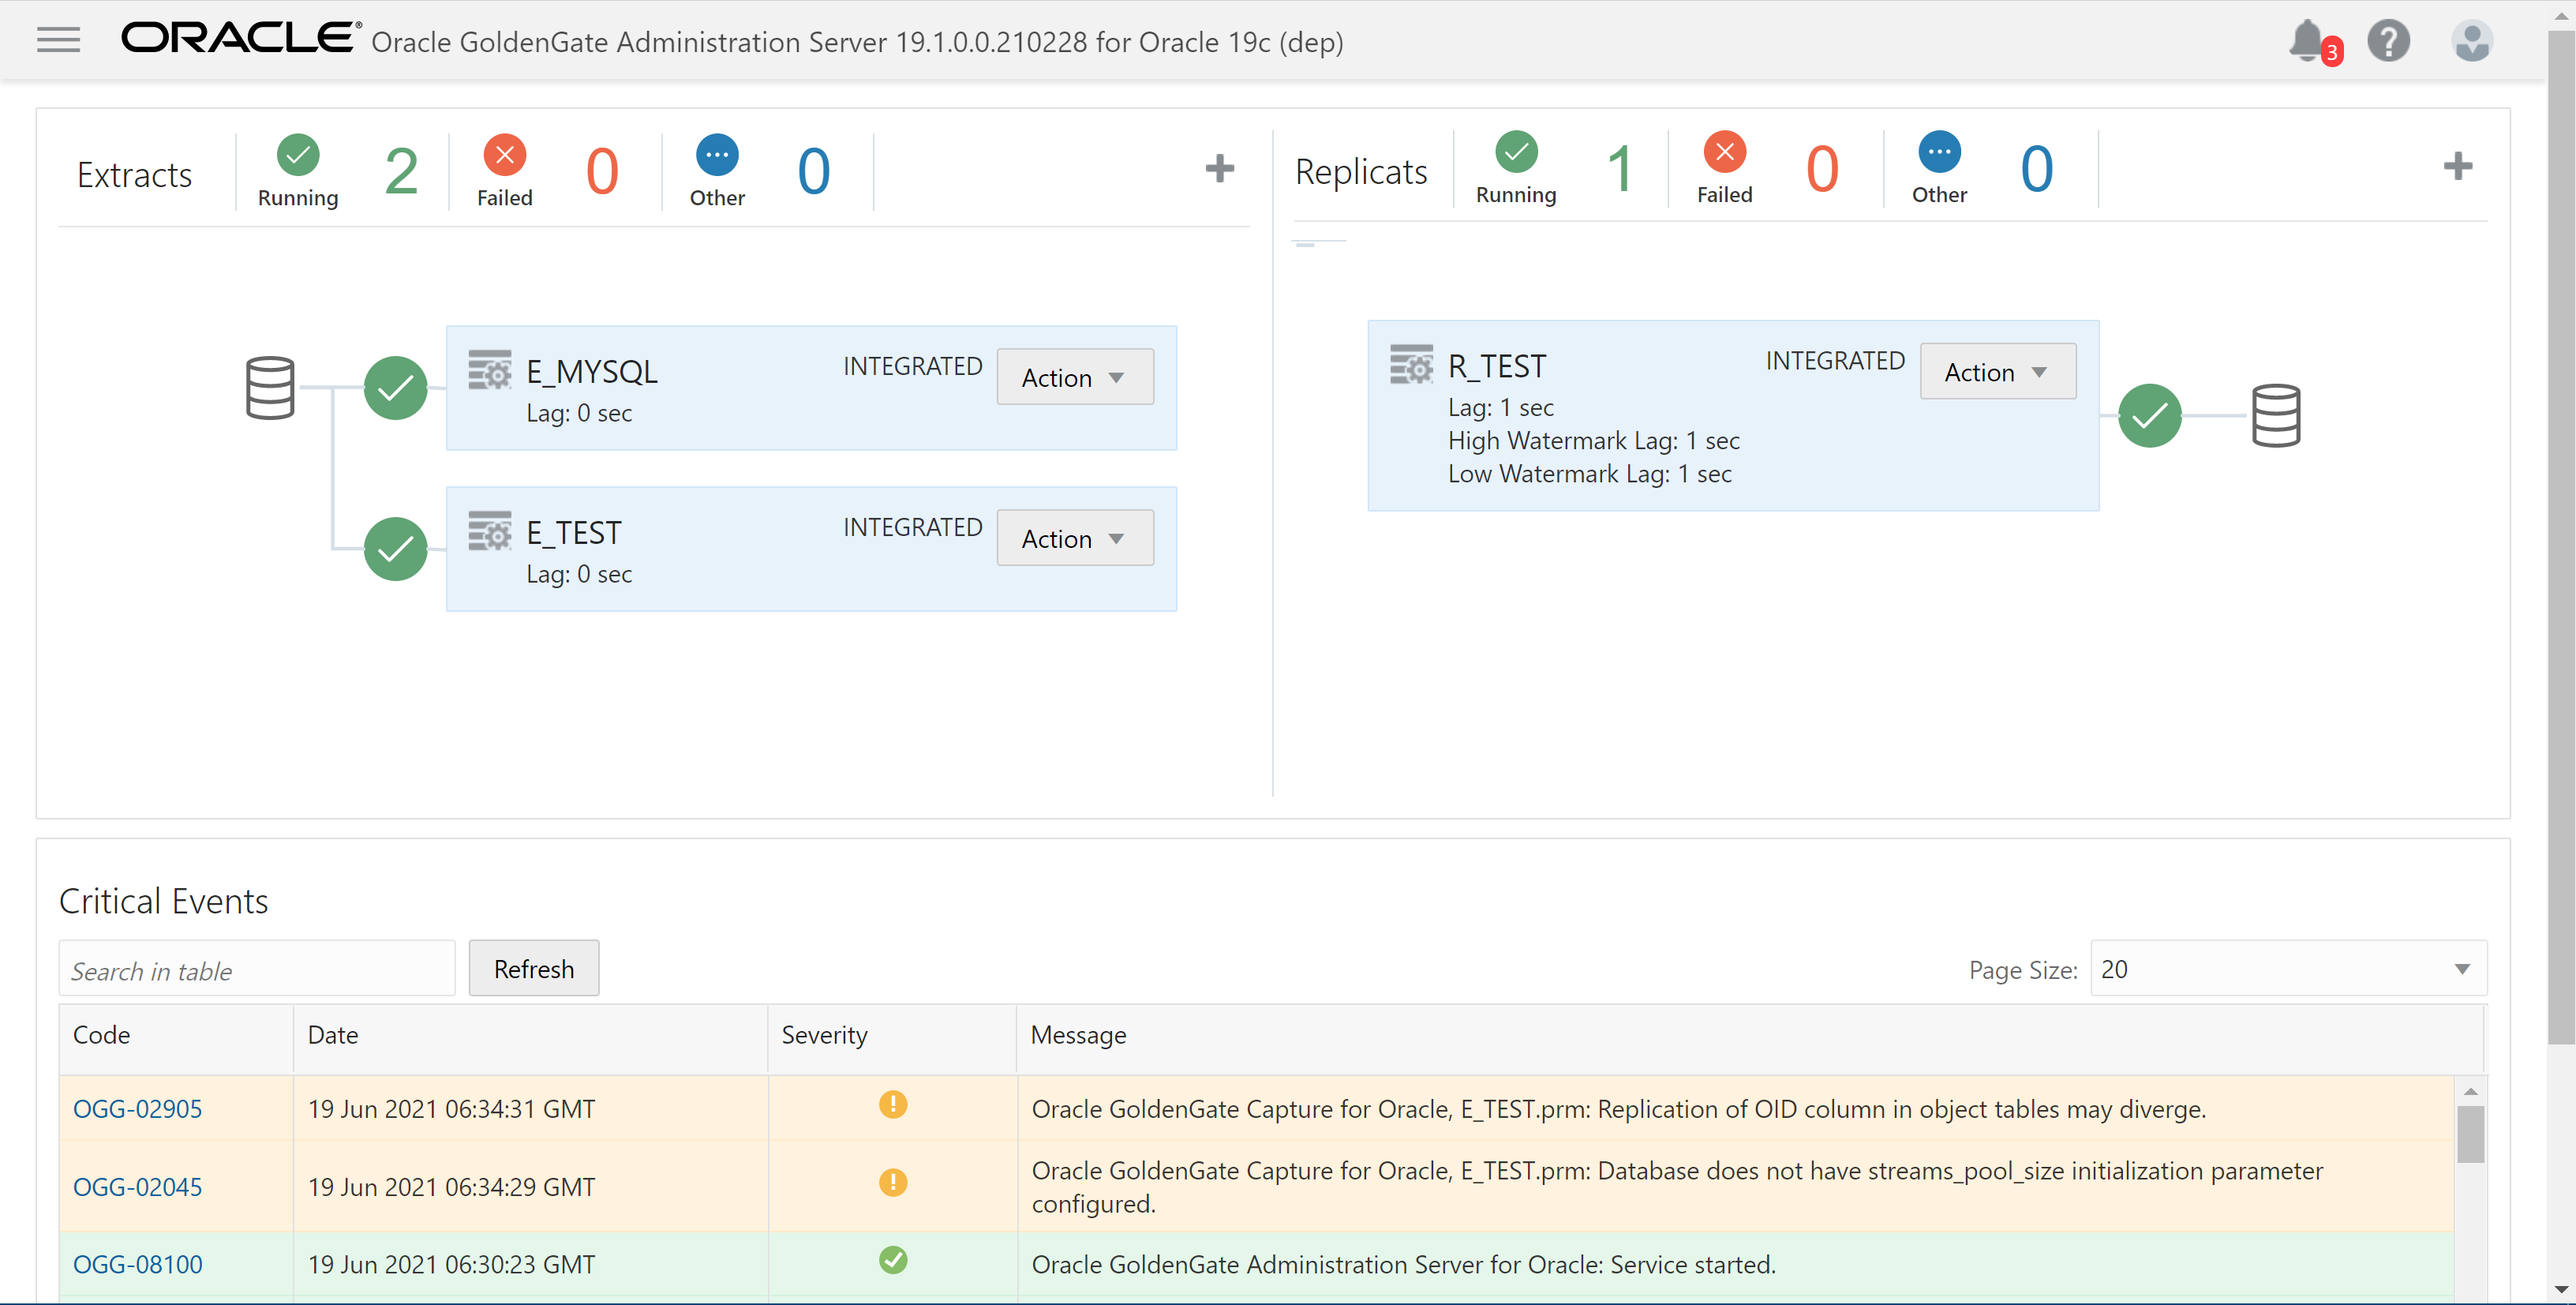The height and width of the screenshot is (1305, 2576).
Task: Open the user account avatar menu
Action: coord(2471,41)
